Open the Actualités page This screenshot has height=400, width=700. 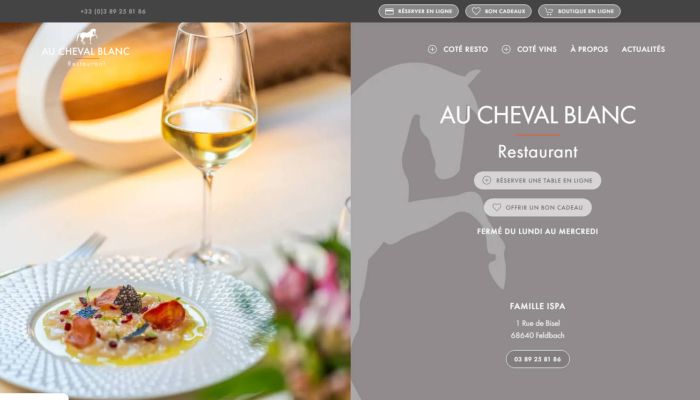click(x=643, y=49)
